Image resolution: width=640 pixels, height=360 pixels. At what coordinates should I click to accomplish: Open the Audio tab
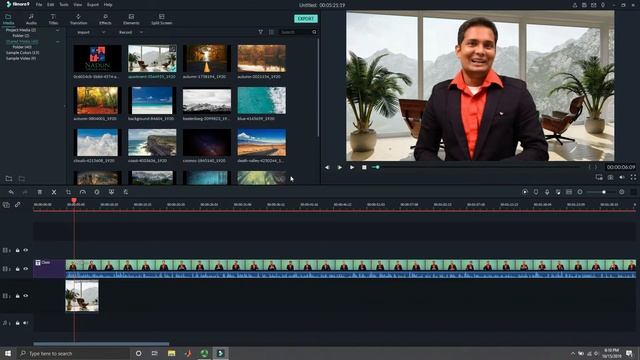tap(31, 19)
